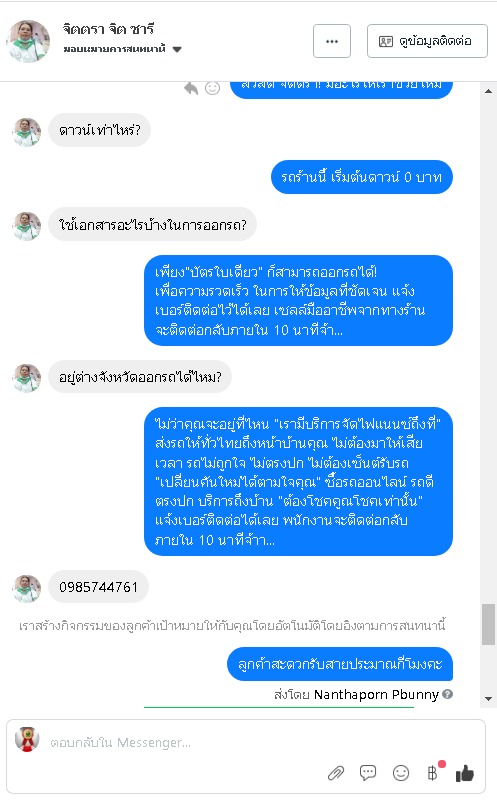
Task: Click the ดาวน์เท่าไหร่? message bubble
Action: tap(100, 130)
